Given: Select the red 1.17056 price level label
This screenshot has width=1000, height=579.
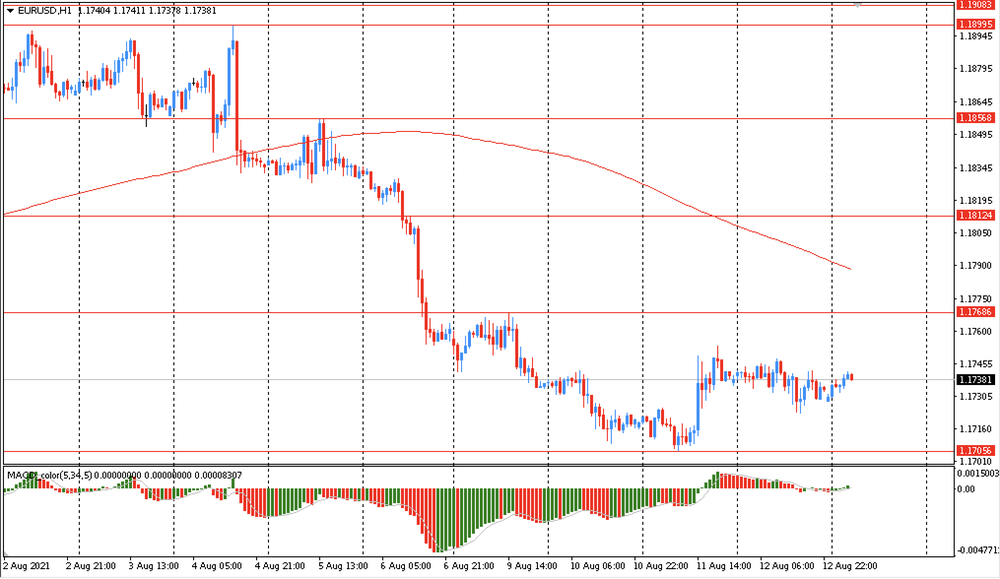Looking at the screenshot, I should click(976, 451).
